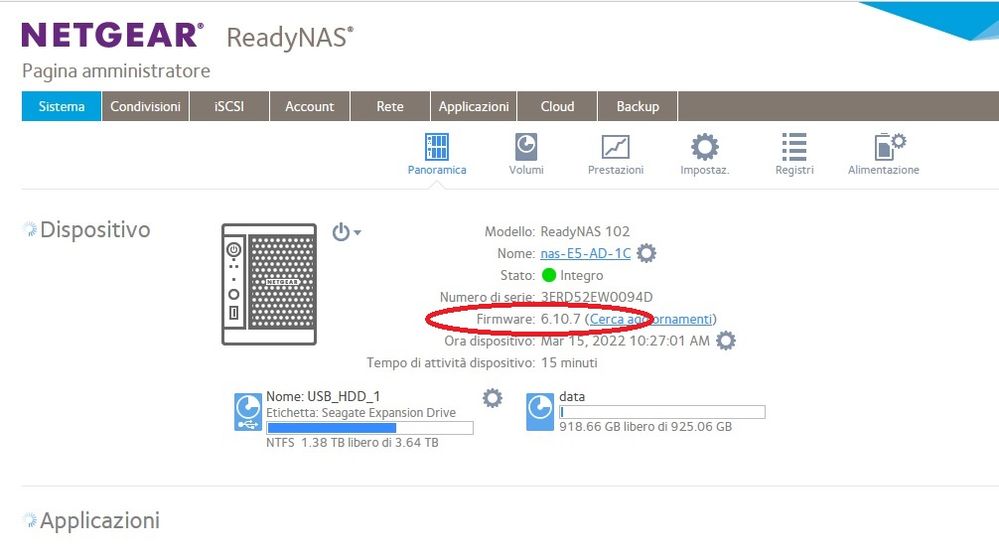Image resolution: width=999 pixels, height=548 pixels.
Task: Click the data volume usage bar
Action: [662, 412]
